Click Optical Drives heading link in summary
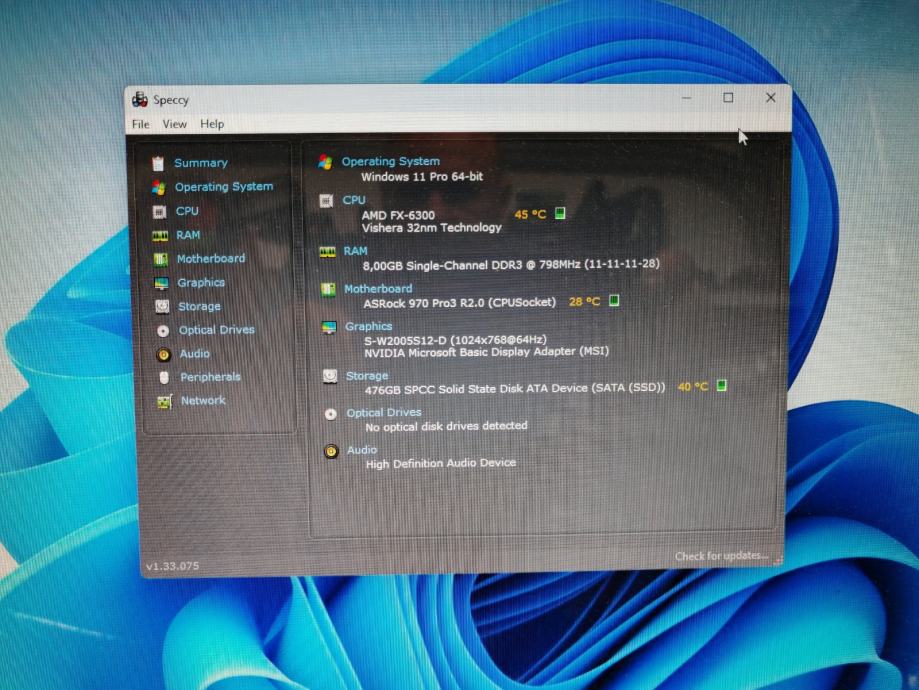The width and height of the screenshot is (919, 690). point(384,413)
